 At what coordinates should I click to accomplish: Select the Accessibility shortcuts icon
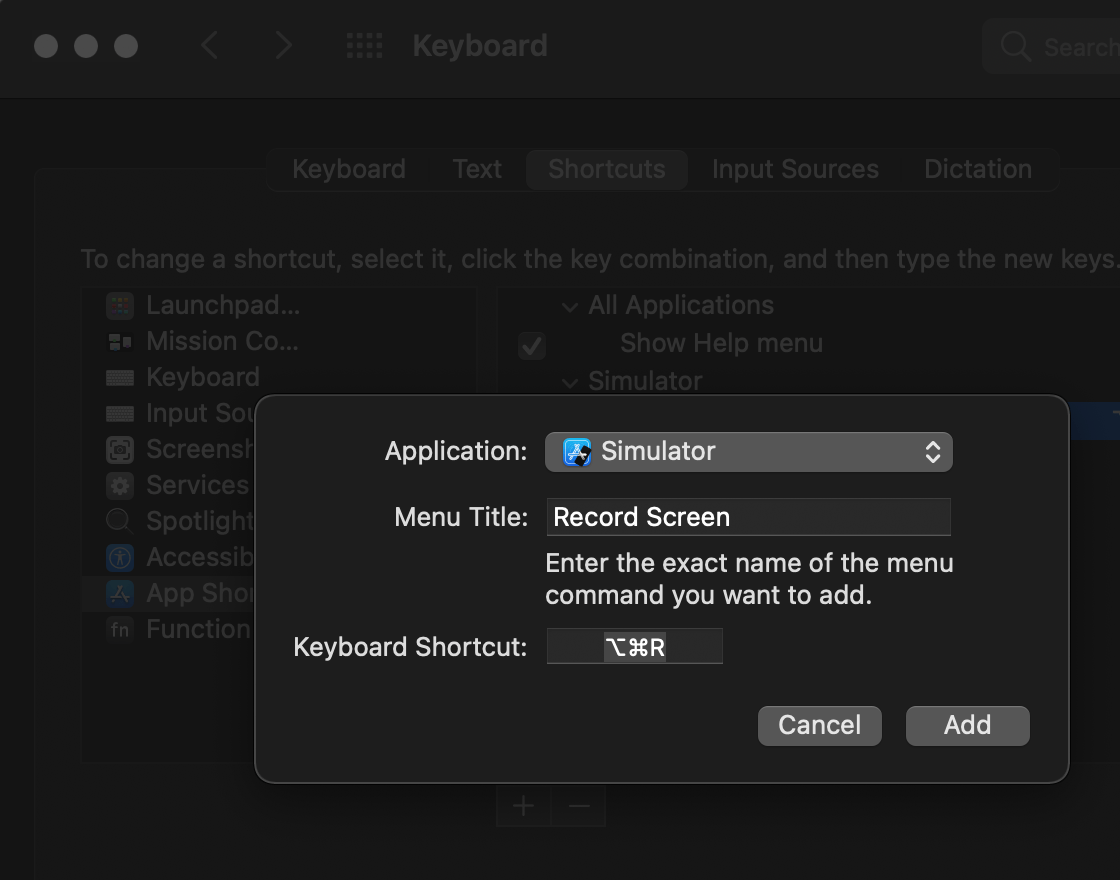(x=120, y=557)
